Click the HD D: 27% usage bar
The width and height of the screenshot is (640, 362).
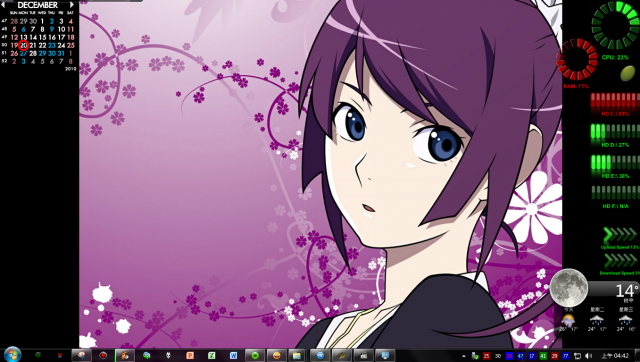pos(615,132)
